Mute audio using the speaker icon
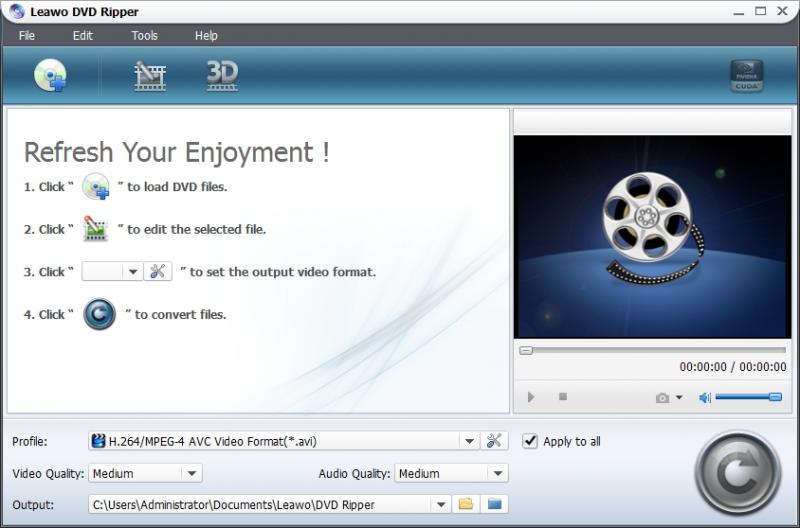Screen dimensions: 800x528 pyautogui.click(x=705, y=397)
